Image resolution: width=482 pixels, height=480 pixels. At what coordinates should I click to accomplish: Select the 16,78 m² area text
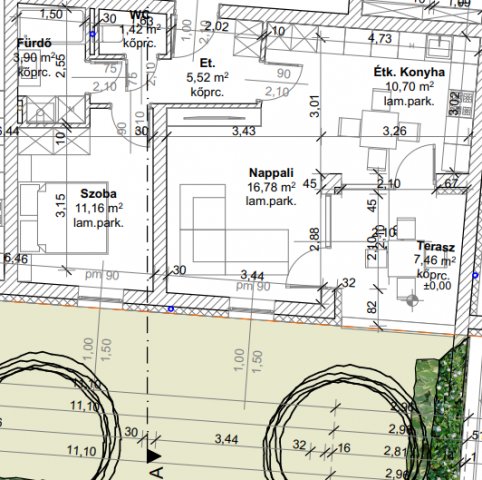coord(271,187)
